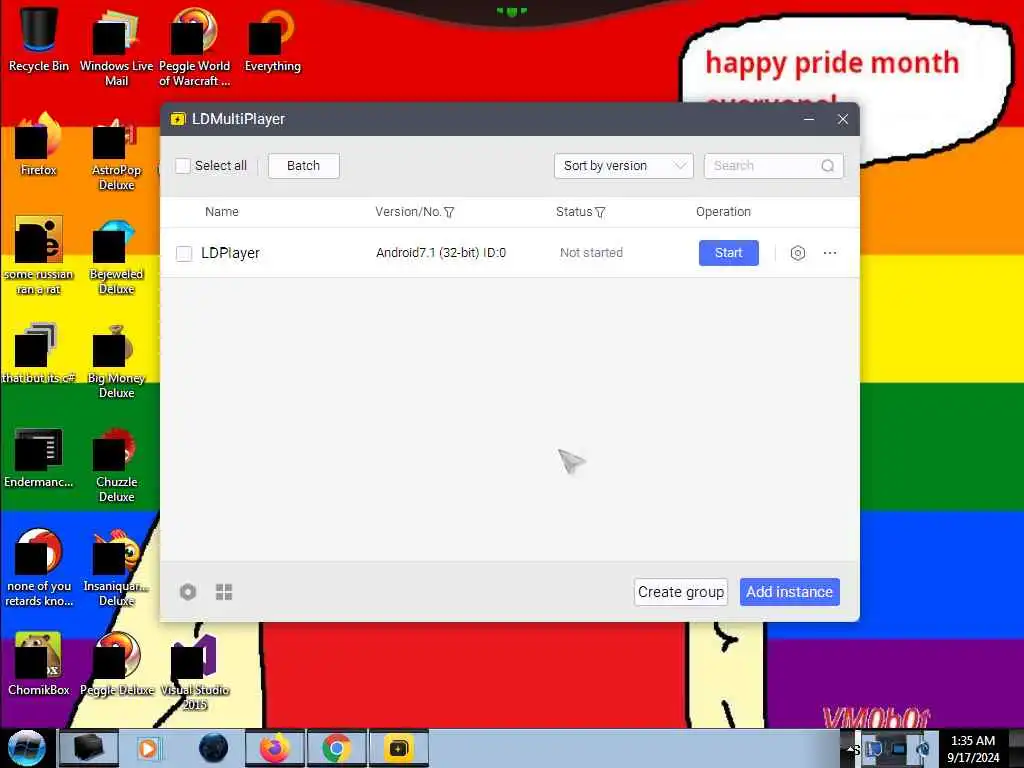Filter by Version/No. funnel icon

[449, 212]
